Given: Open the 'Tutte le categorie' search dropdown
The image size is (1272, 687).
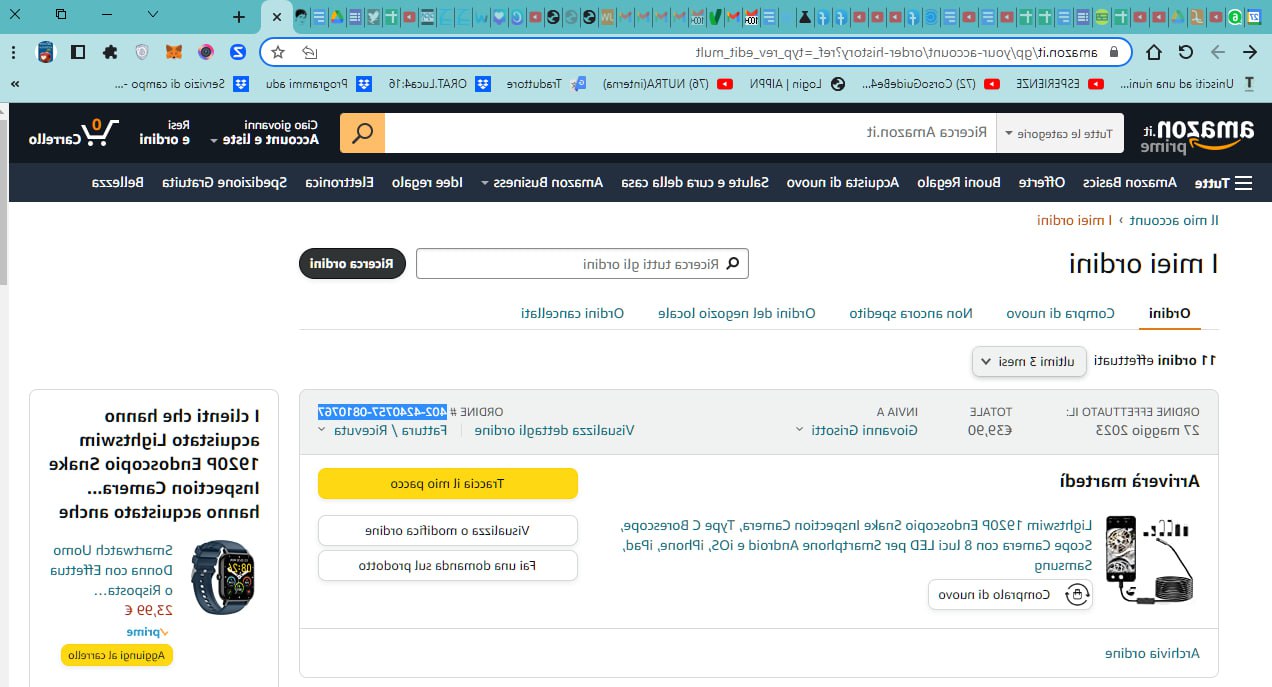Looking at the screenshot, I should pyautogui.click(x=1060, y=133).
